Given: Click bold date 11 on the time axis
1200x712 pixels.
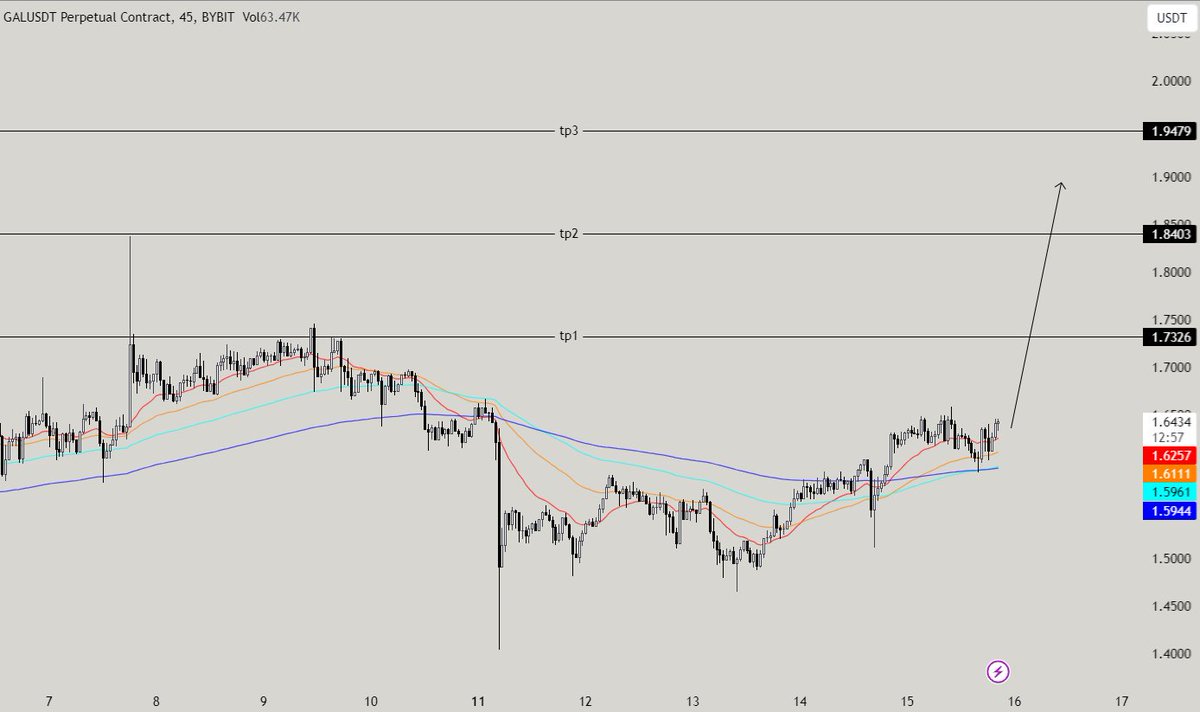Looking at the screenshot, I should pos(478,700).
